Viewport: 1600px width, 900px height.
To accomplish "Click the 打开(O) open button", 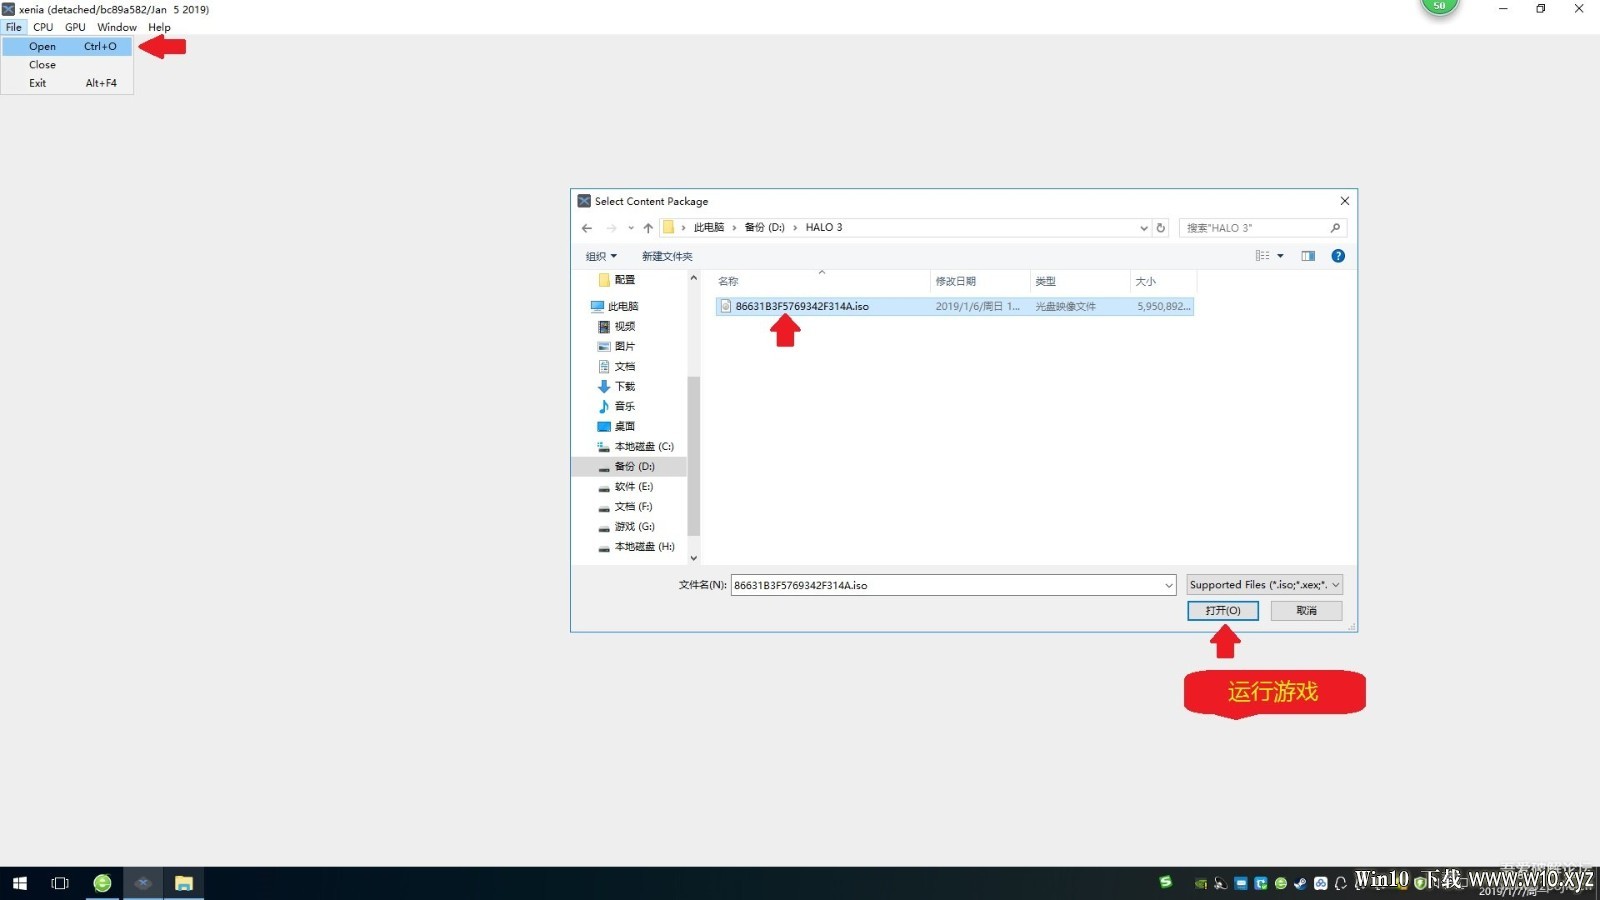I will tap(1223, 611).
